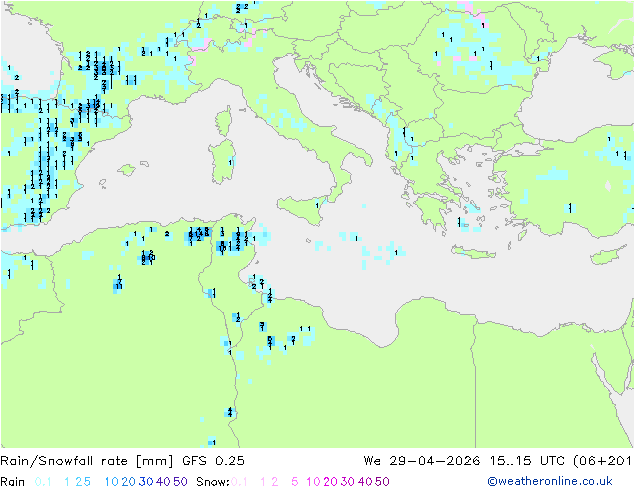Click the "Rain" legend label

[x=13, y=482]
